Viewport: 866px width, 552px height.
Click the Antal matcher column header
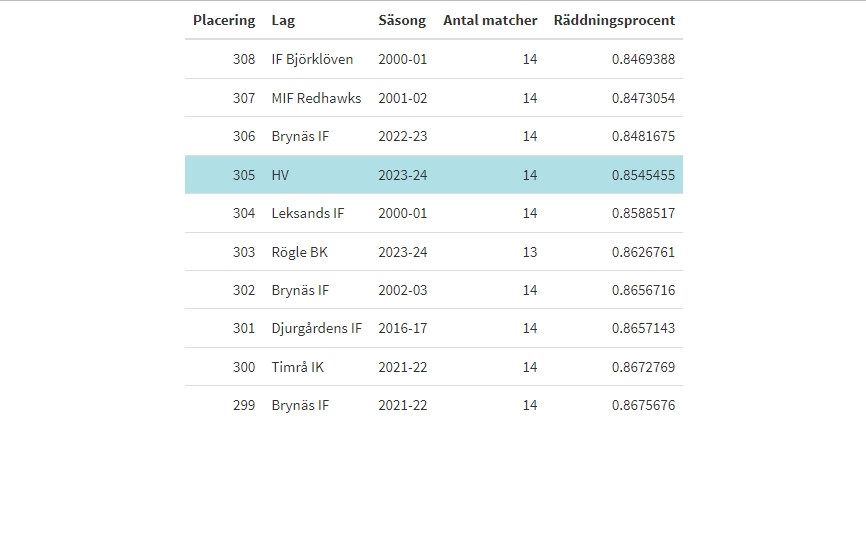pos(490,20)
